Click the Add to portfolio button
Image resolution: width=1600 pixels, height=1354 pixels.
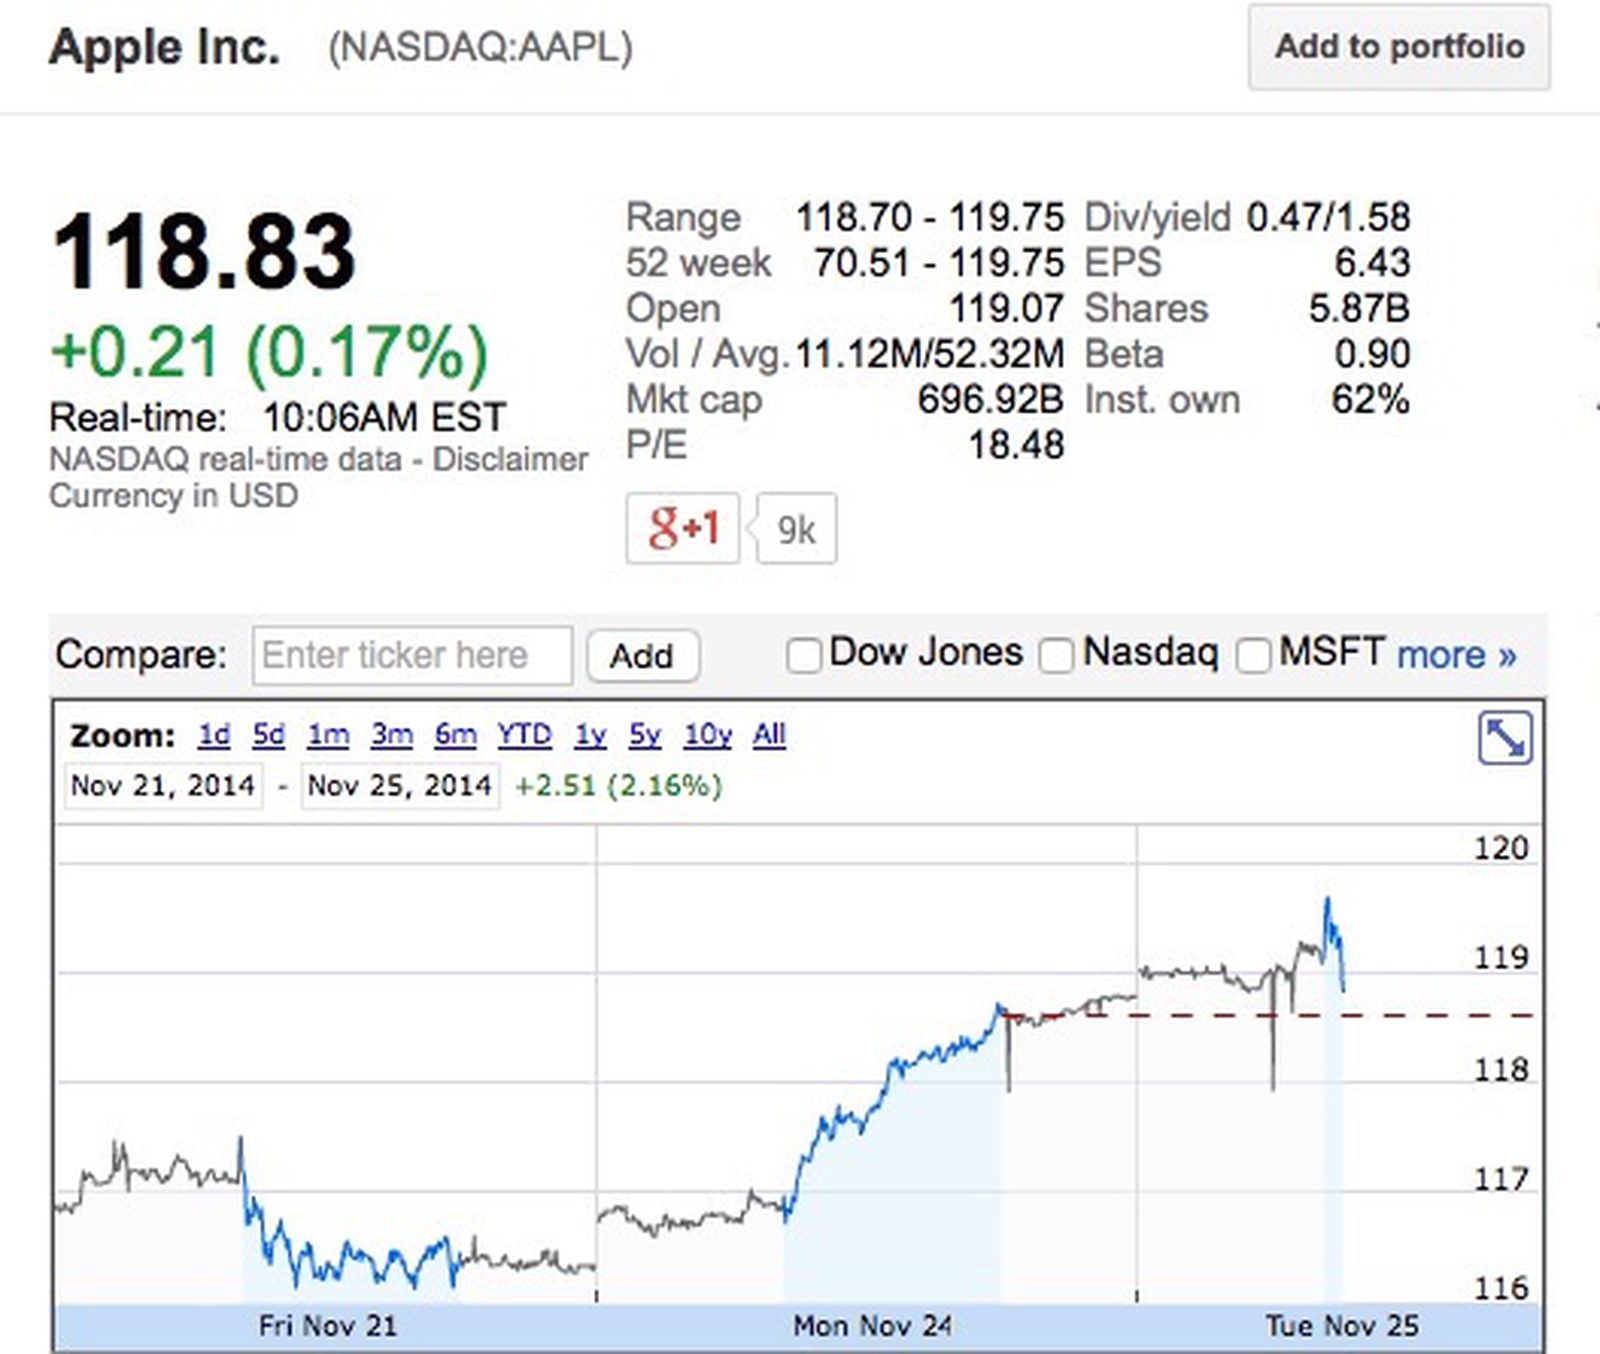click(1397, 47)
